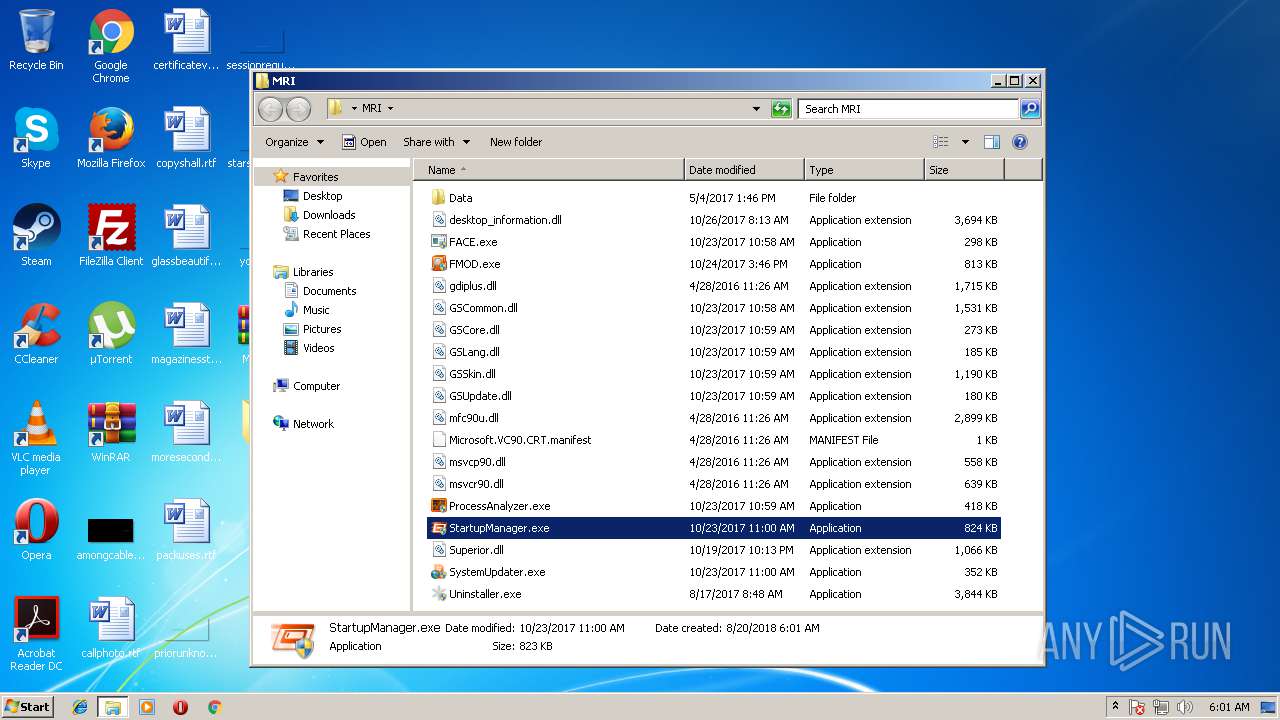Click volume icon in system tray
This screenshot has height=720, width=1280.
tap(1186, 707)
